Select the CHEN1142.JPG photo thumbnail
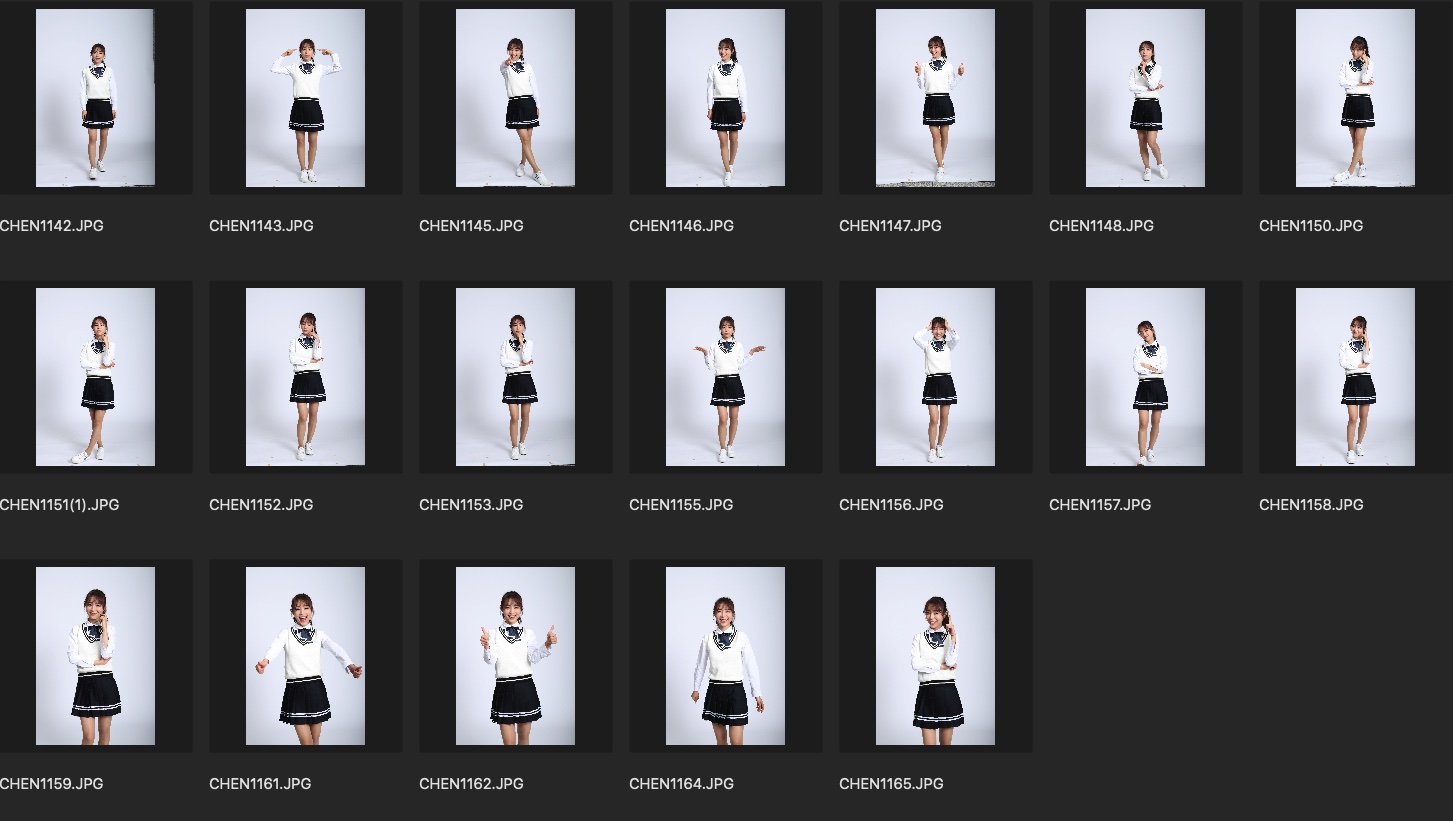Viewport: 1453px width, 821px height. (x=95, y=98)
